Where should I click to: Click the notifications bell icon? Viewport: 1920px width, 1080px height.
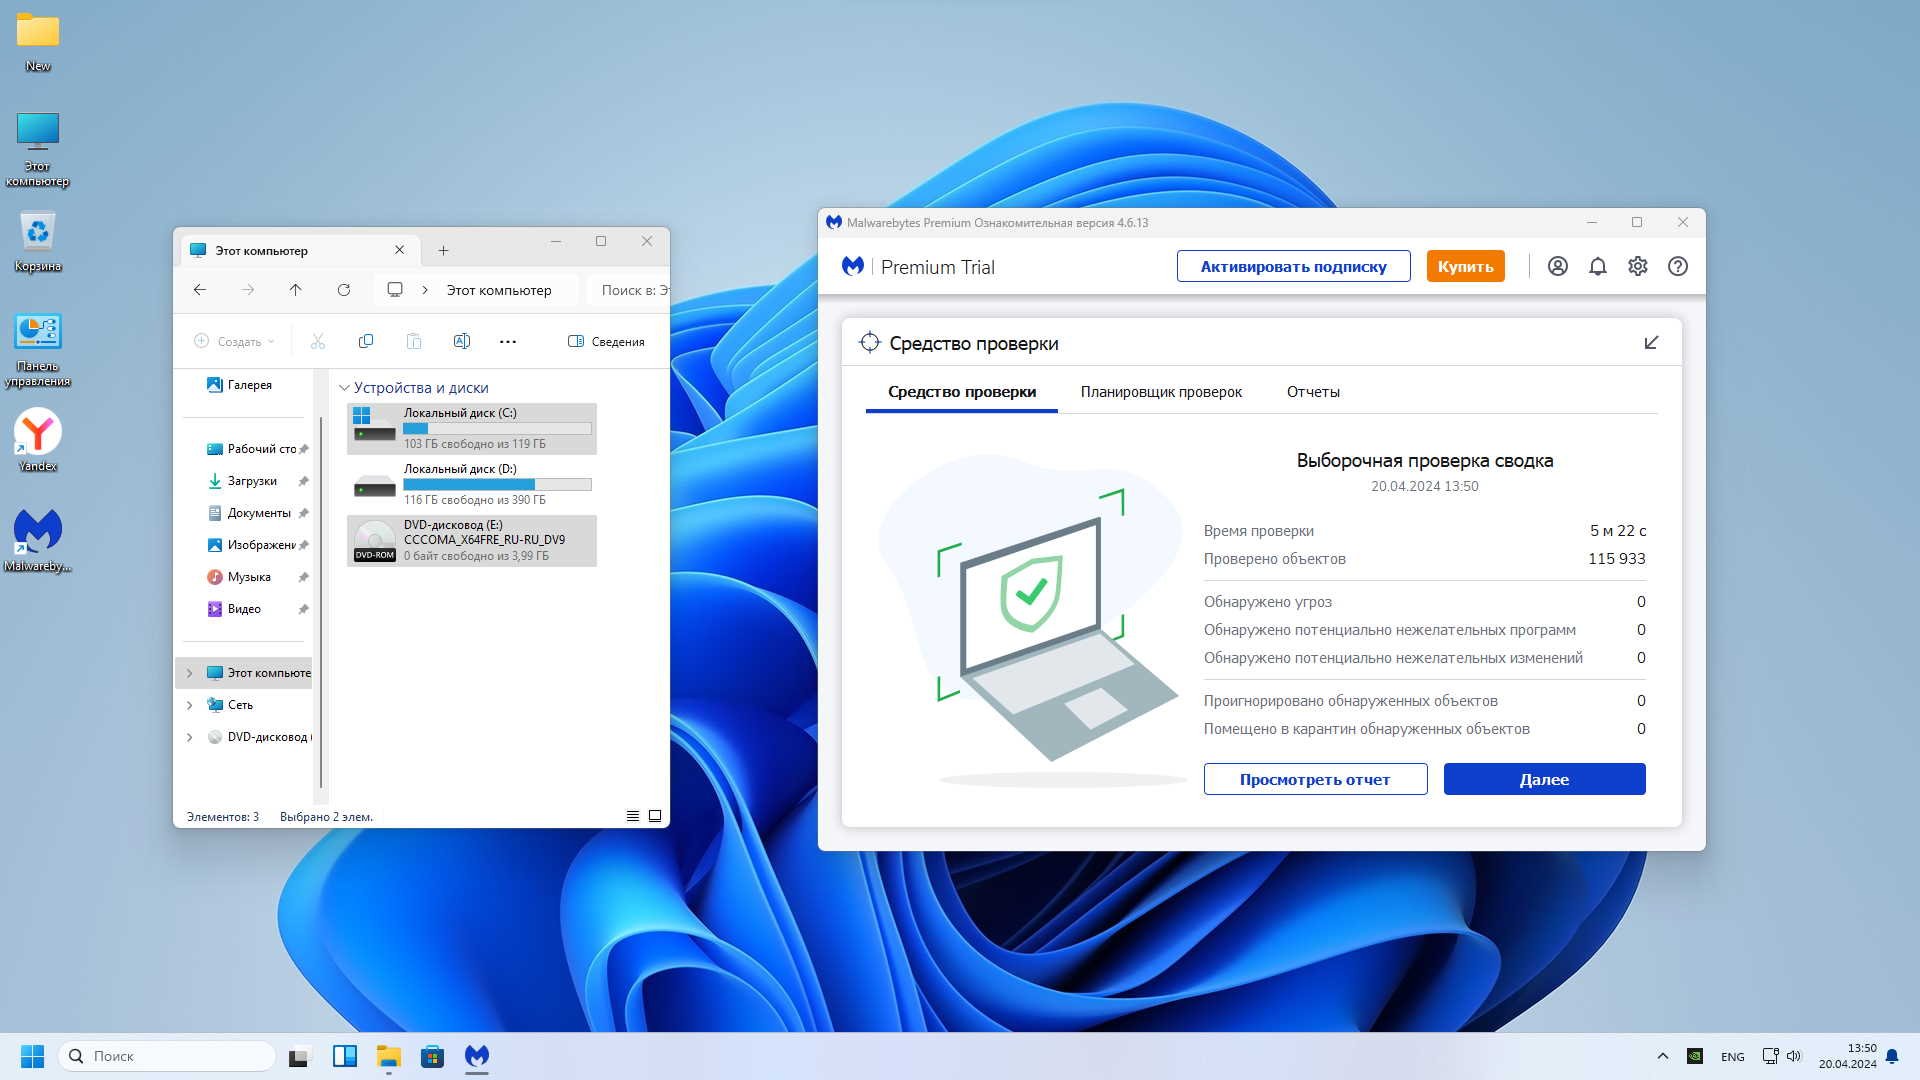(1597, 266)
